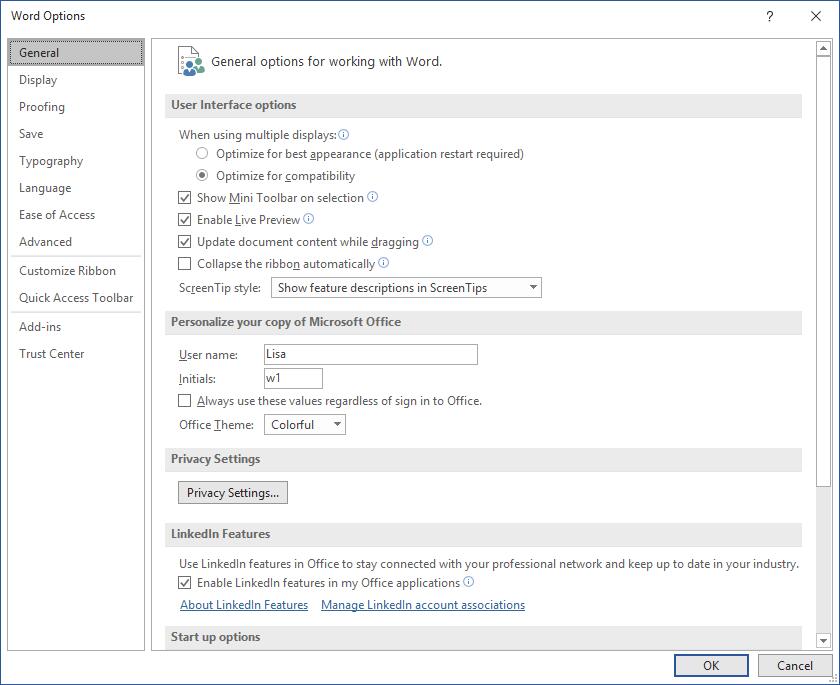The width and height of the screenshot is (840, 685).
Task: Open the General category
Action: click(76, 52)
